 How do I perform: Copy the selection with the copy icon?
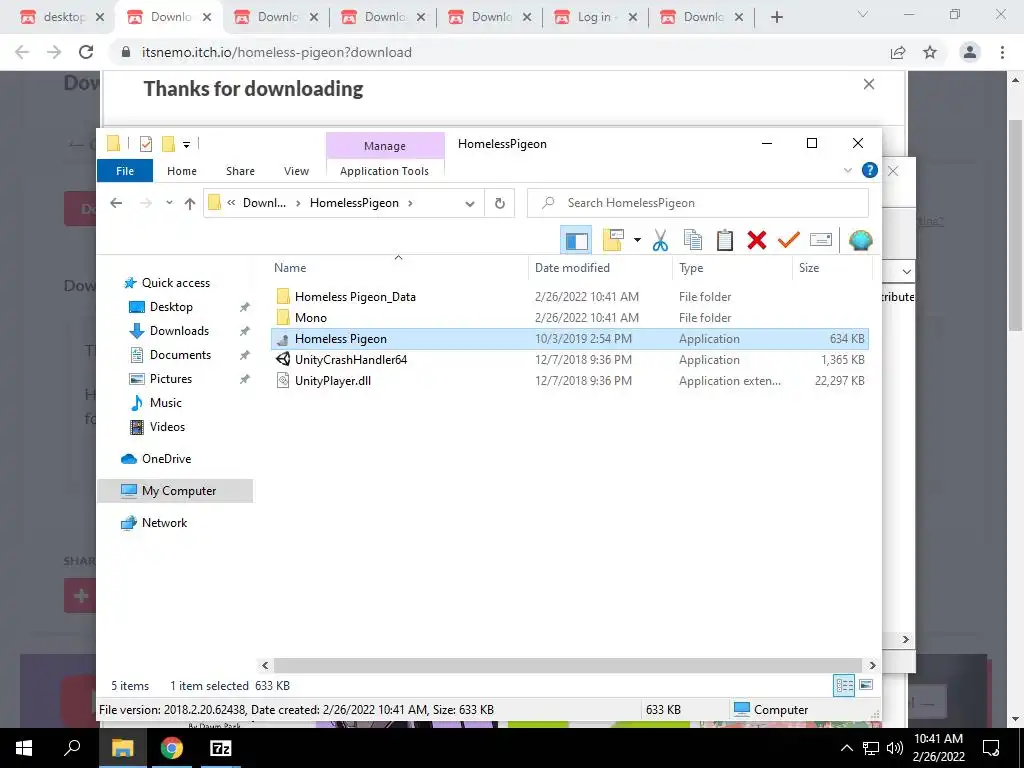(x=692, y=240)
